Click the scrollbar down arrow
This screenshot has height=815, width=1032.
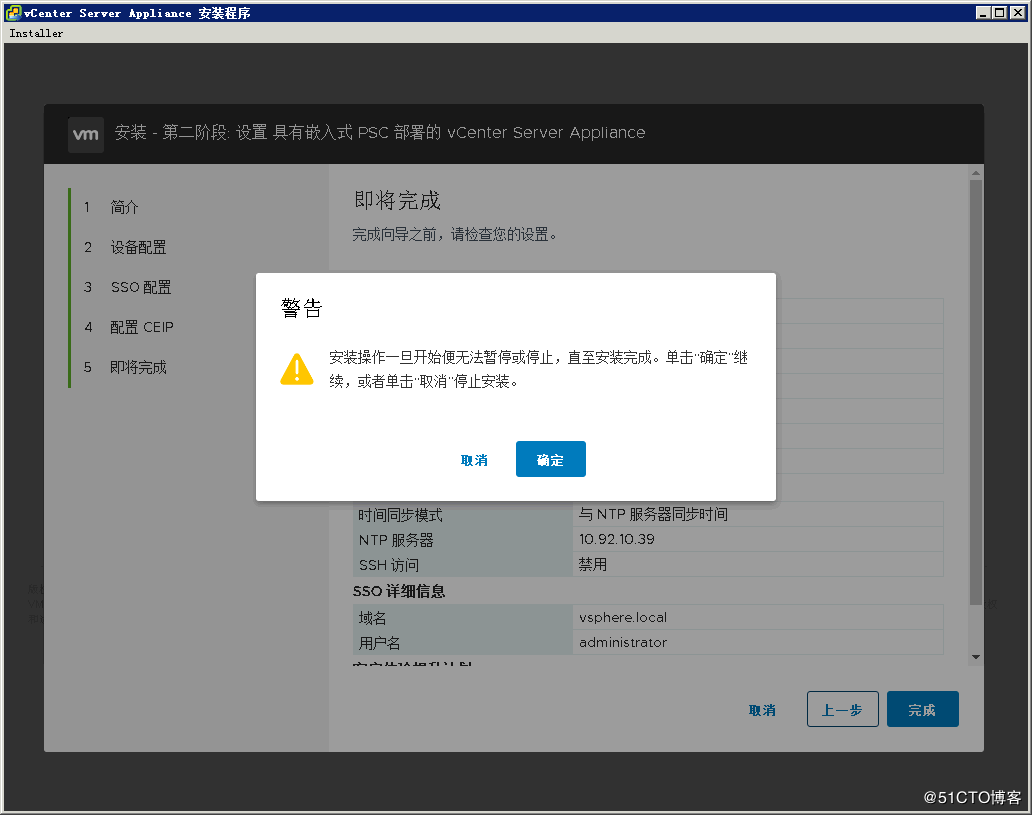(x=976, y=656)
